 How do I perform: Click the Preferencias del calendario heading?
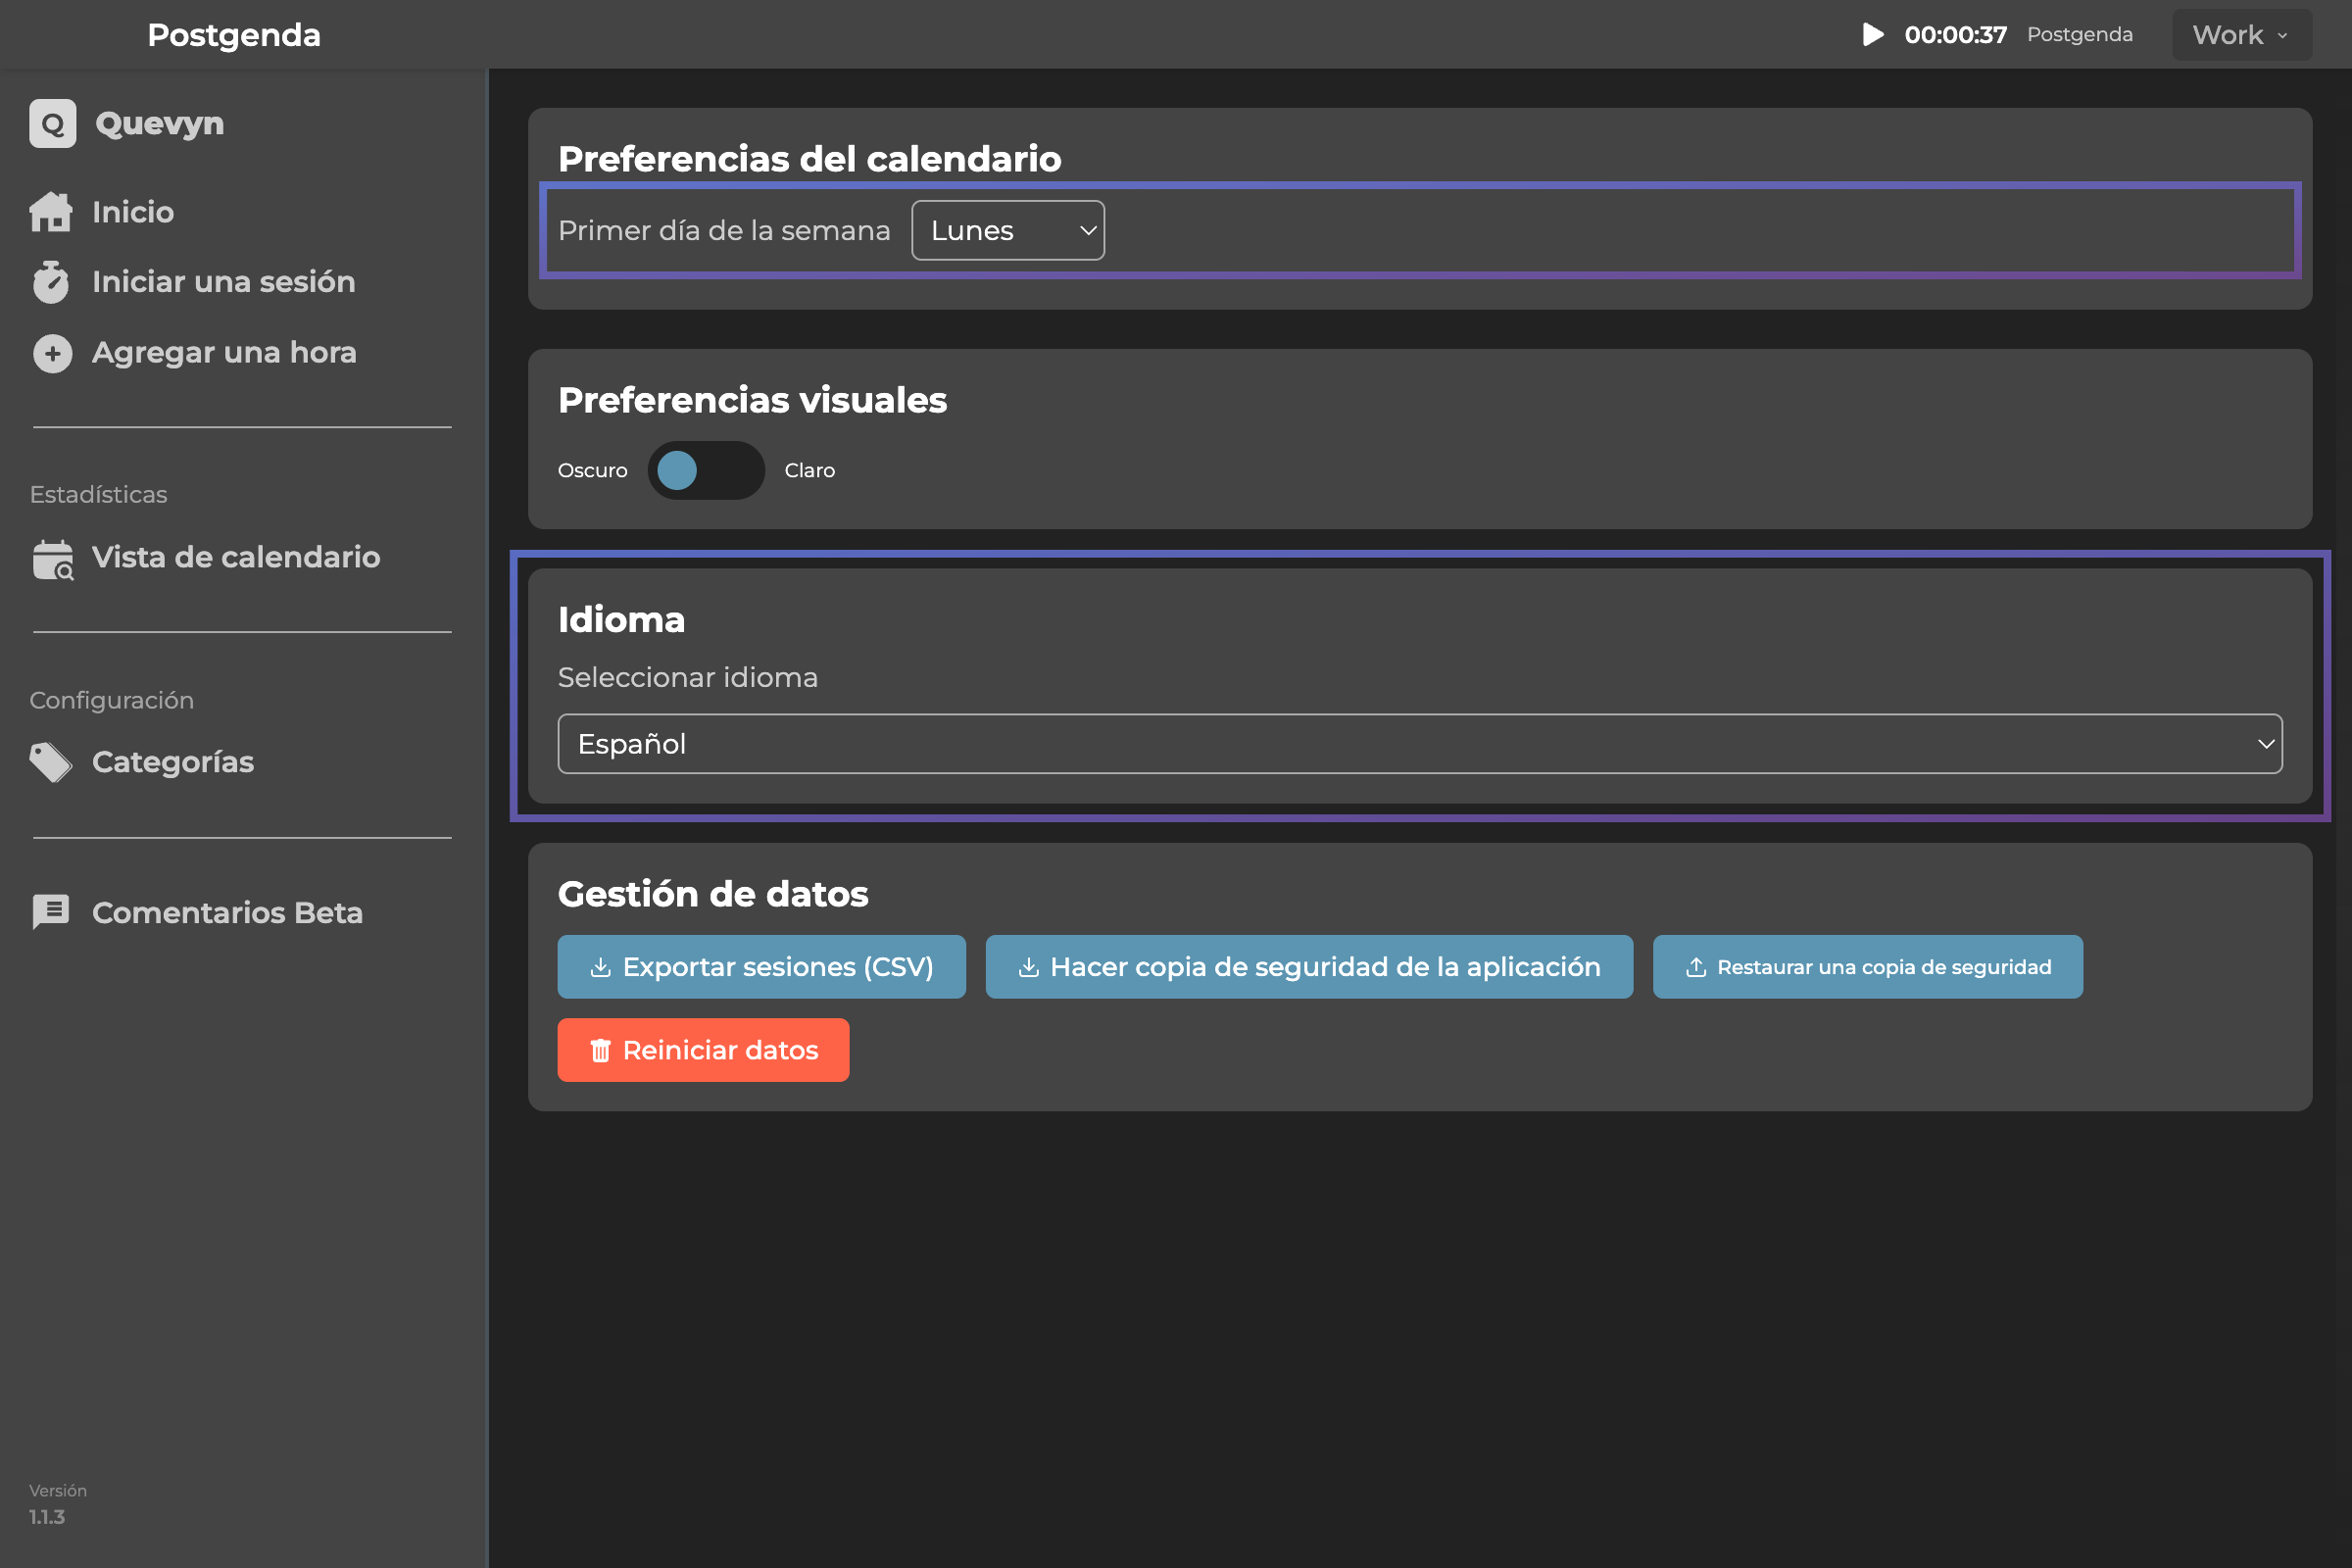coord(810,159)
